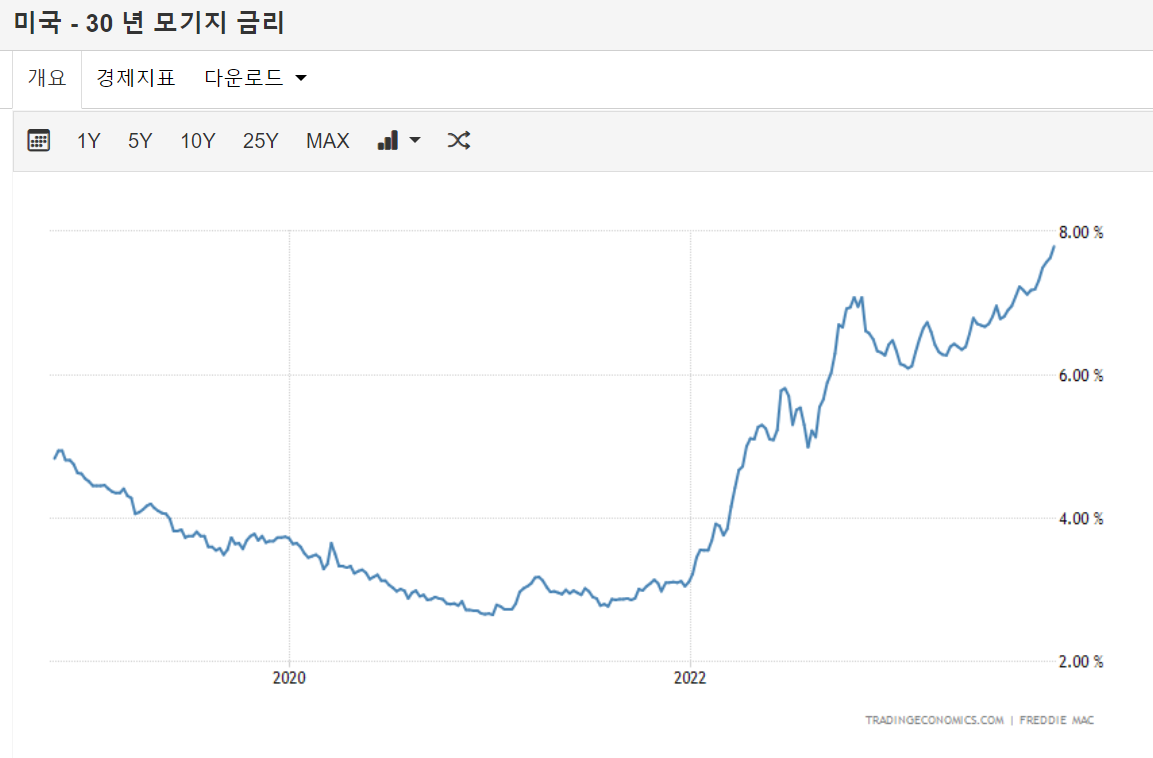Switch to the 개요 tab
The height and width of the screenshot is (758, 1153).
coord(46,77)
